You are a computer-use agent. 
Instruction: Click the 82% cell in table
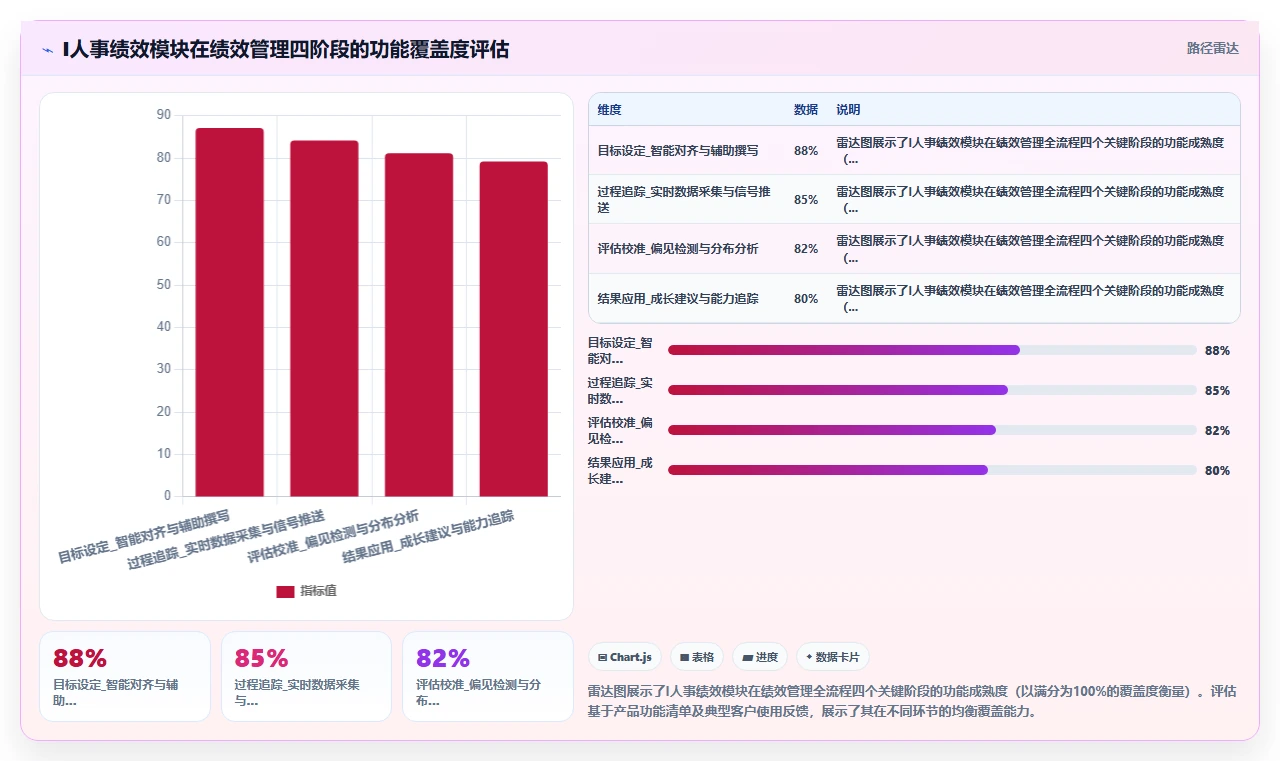(806, 249)
